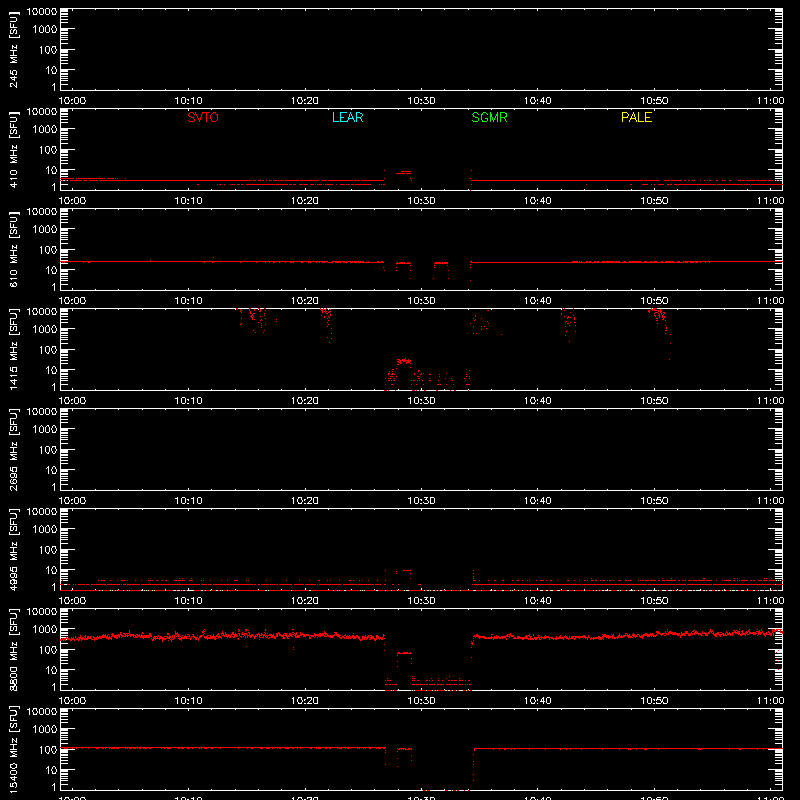Click the 10:50 time label under 410 MHz panel

tap(654, 201)
